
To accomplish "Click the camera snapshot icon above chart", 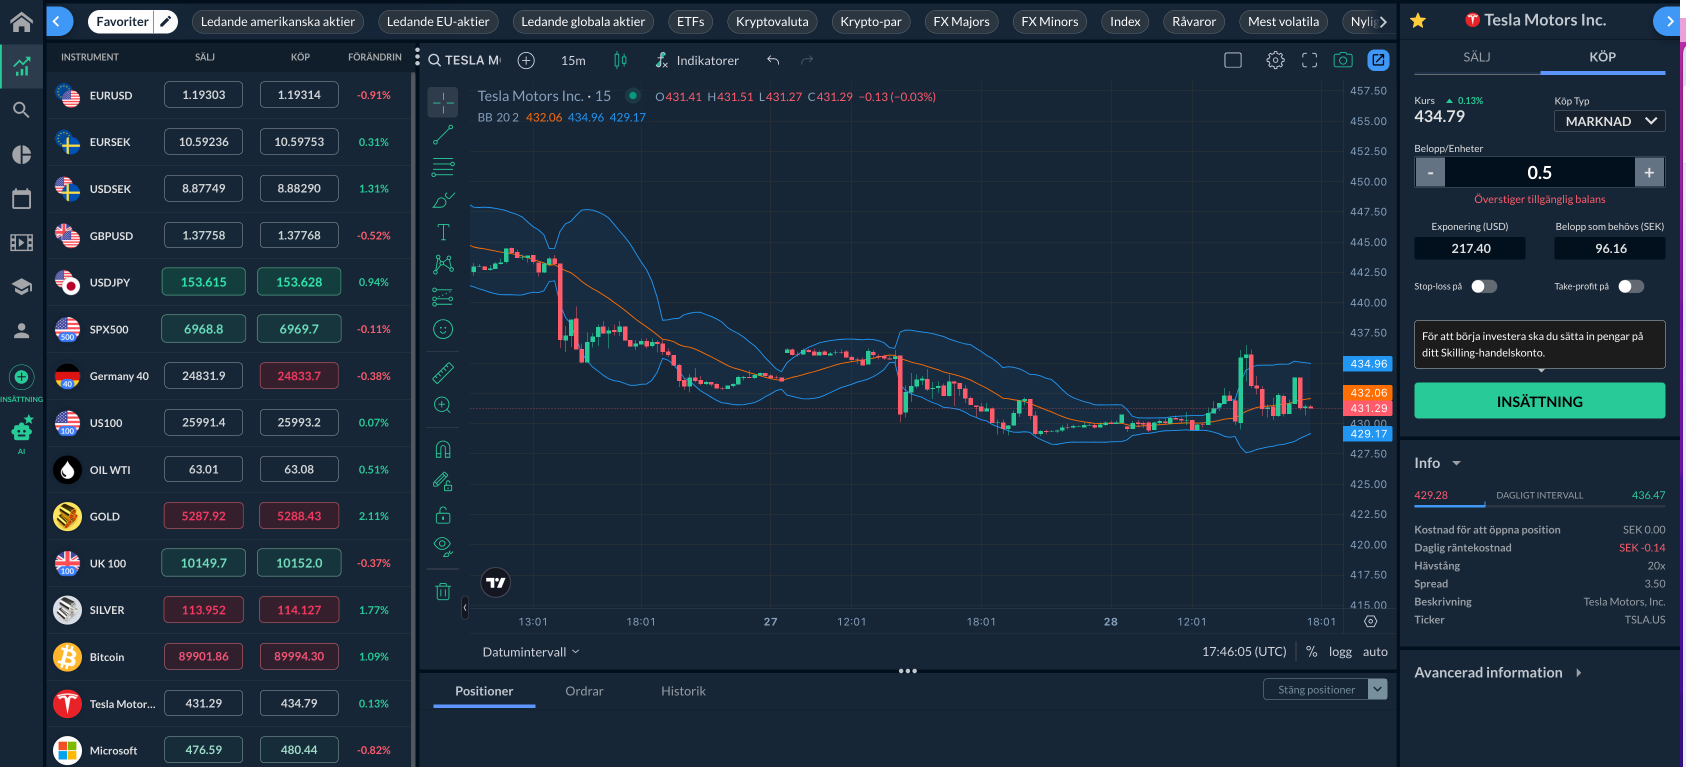I will coord(1343,60).
